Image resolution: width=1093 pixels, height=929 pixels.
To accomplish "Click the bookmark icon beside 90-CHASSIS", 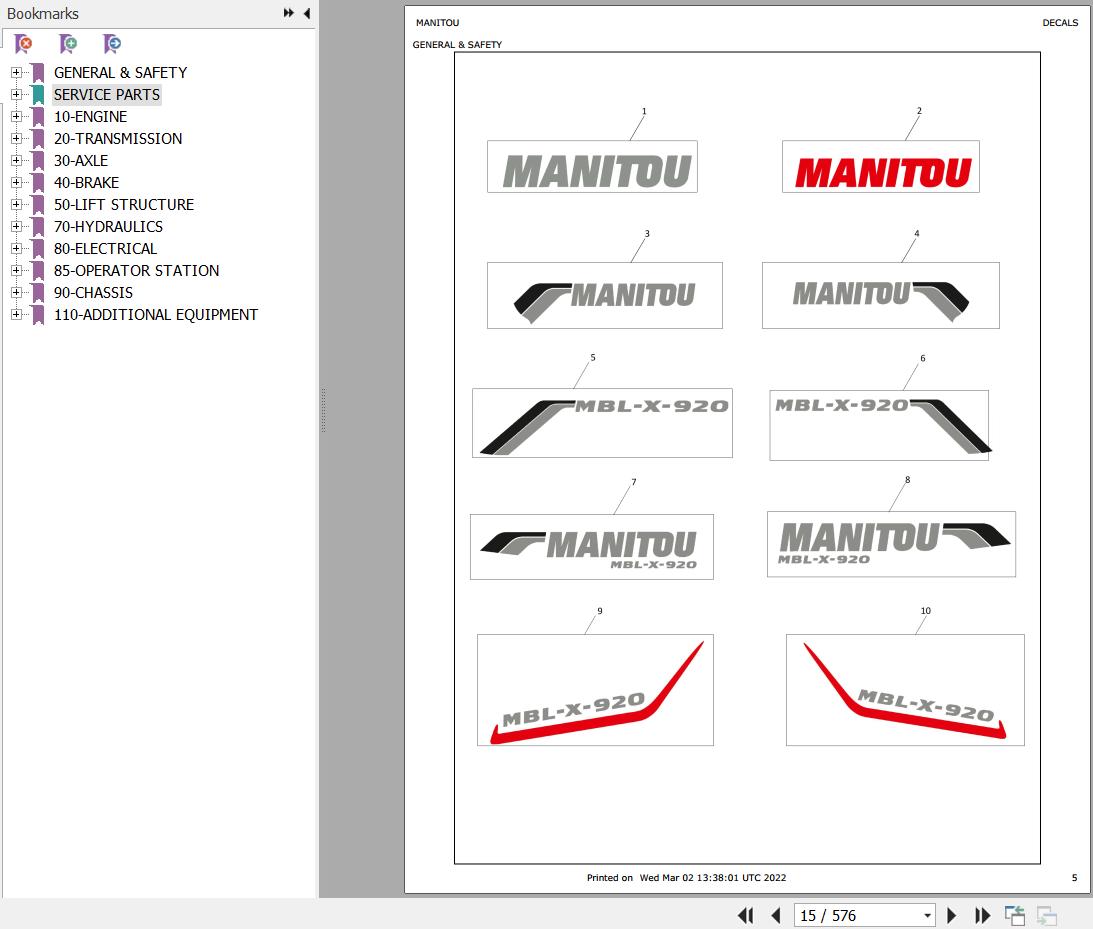I will pos(38,293).
